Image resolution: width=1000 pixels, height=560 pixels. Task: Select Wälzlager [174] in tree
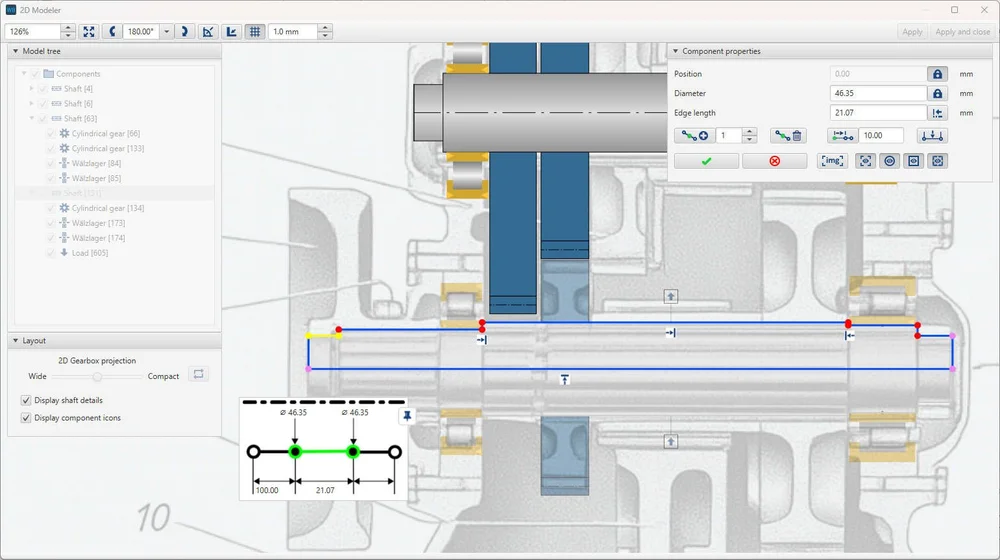[x=98, y=238]
